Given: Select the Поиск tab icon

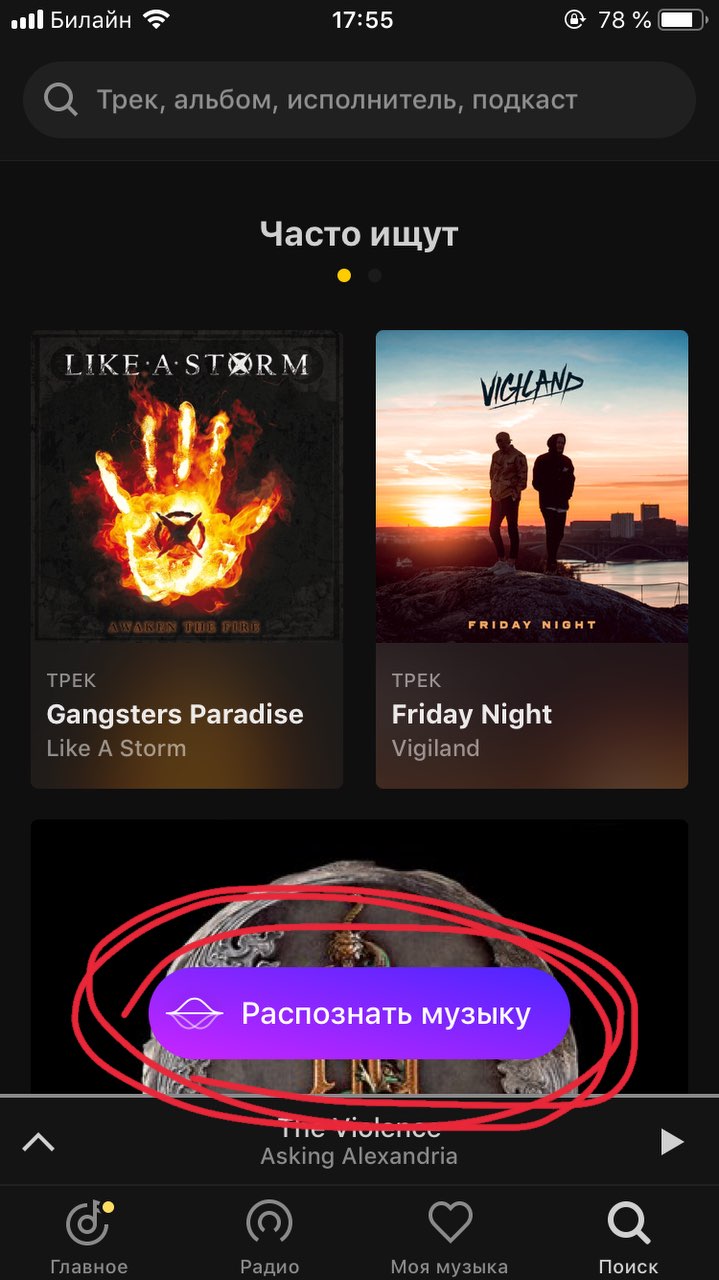Looking at the screenshot, I should point(629,1222).
